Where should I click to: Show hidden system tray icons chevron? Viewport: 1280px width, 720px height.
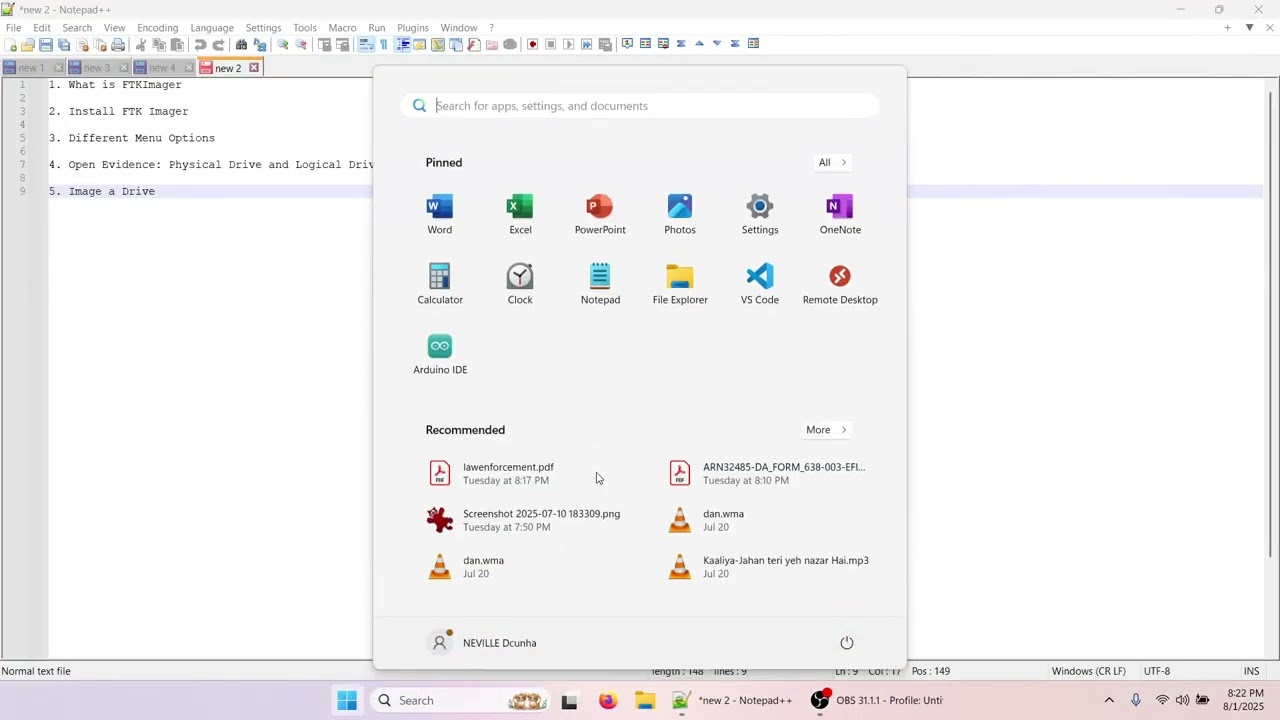pos(1109,701)
